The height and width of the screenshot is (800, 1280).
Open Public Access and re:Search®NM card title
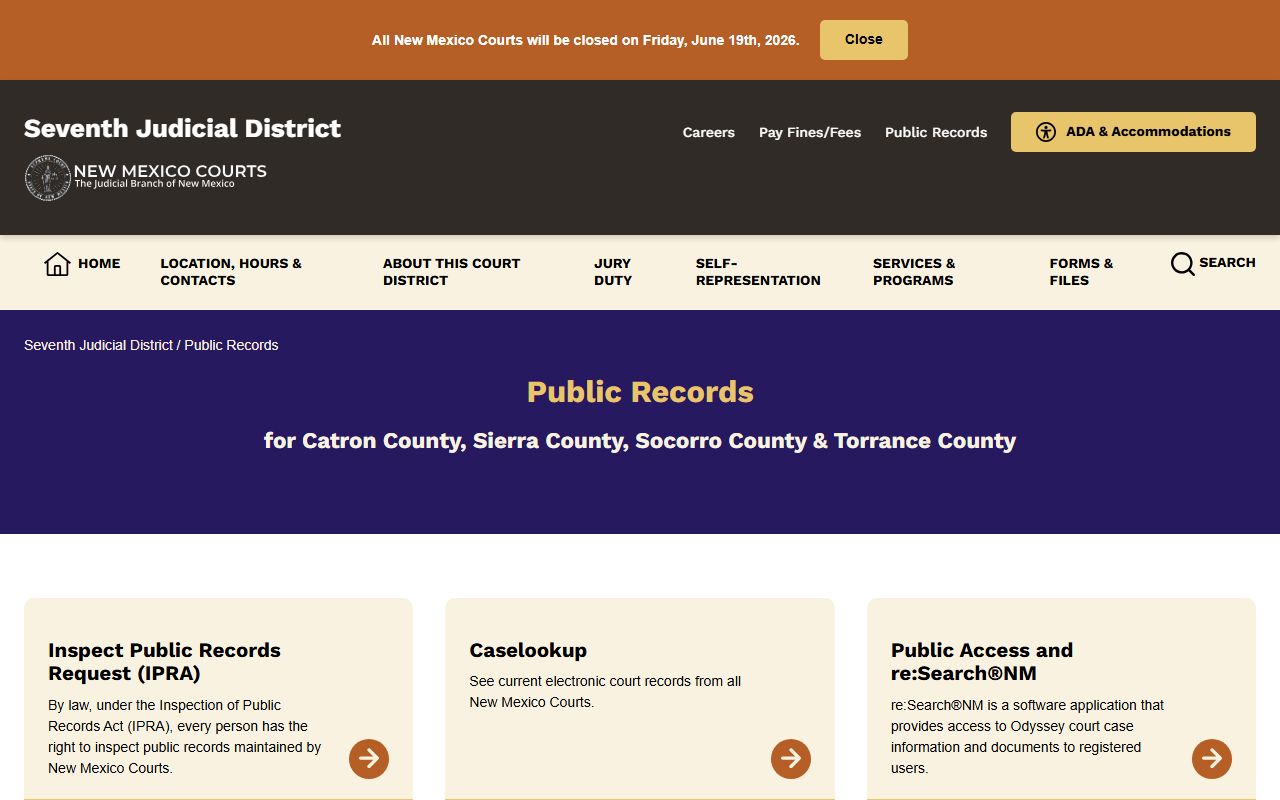(x=982, y=662)
